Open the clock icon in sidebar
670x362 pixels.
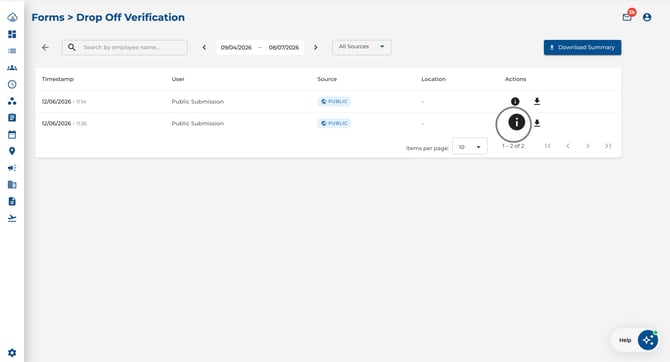(12, 84)
